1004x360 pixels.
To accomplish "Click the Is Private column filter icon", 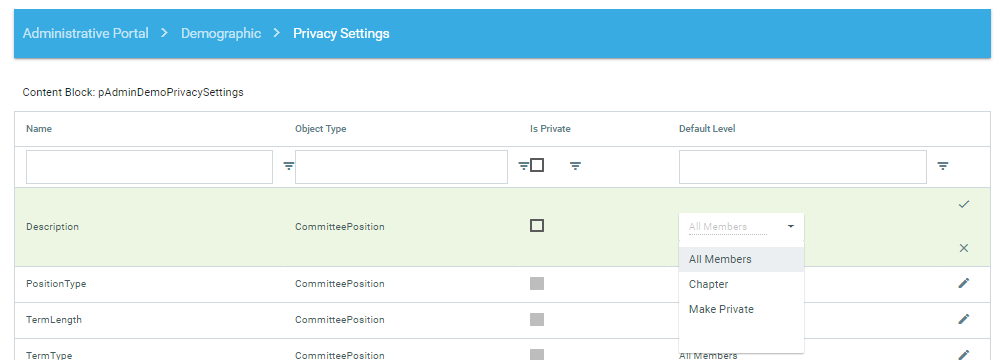I will tap(576, 166).
